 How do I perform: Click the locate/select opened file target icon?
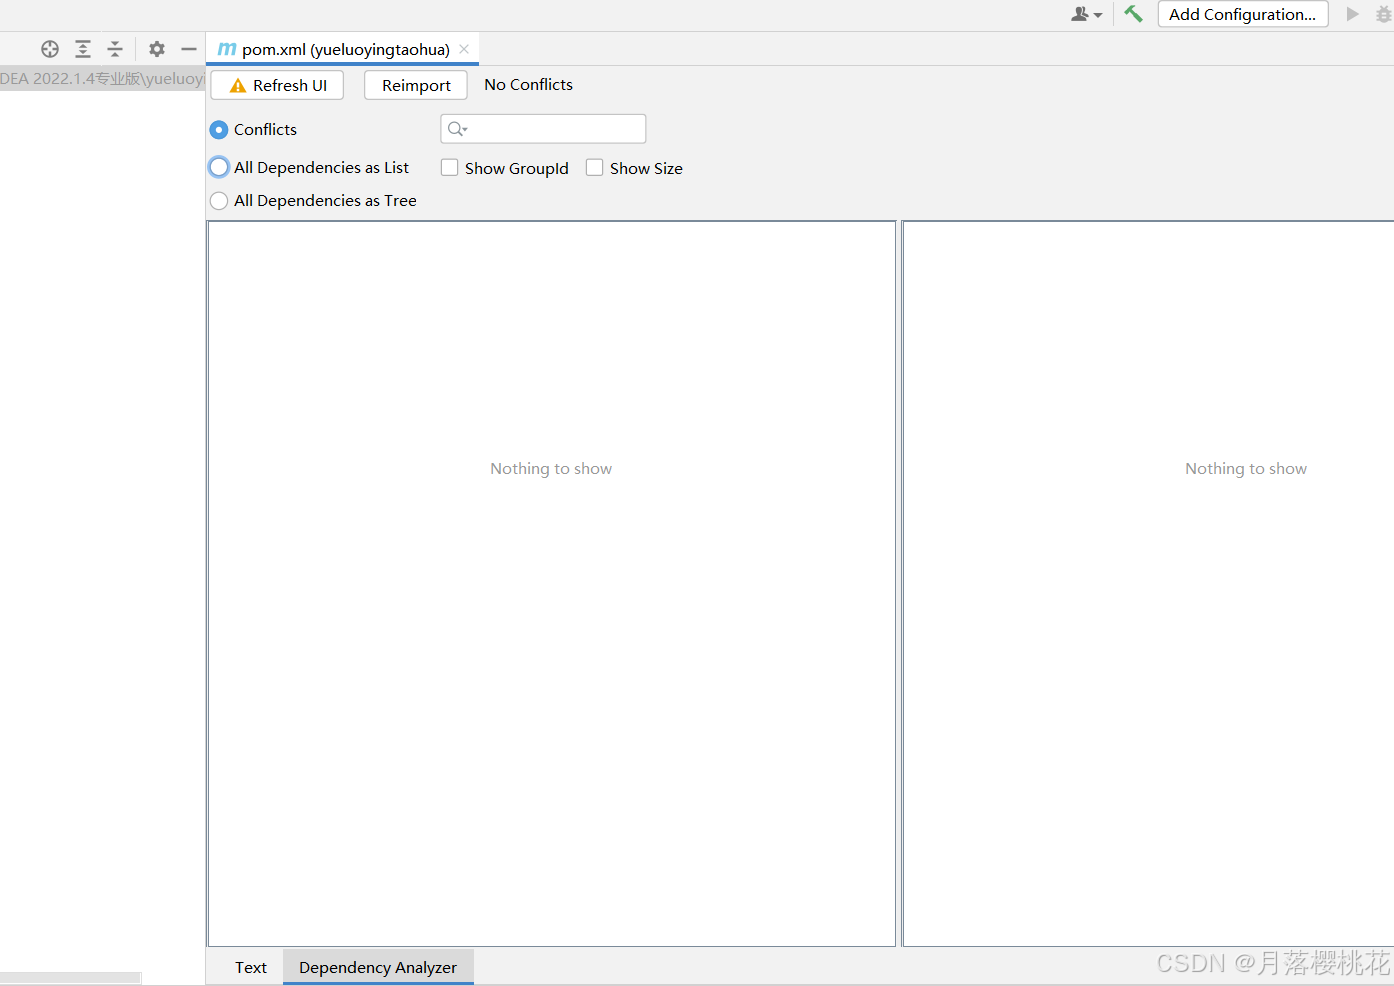pos(50,49)
